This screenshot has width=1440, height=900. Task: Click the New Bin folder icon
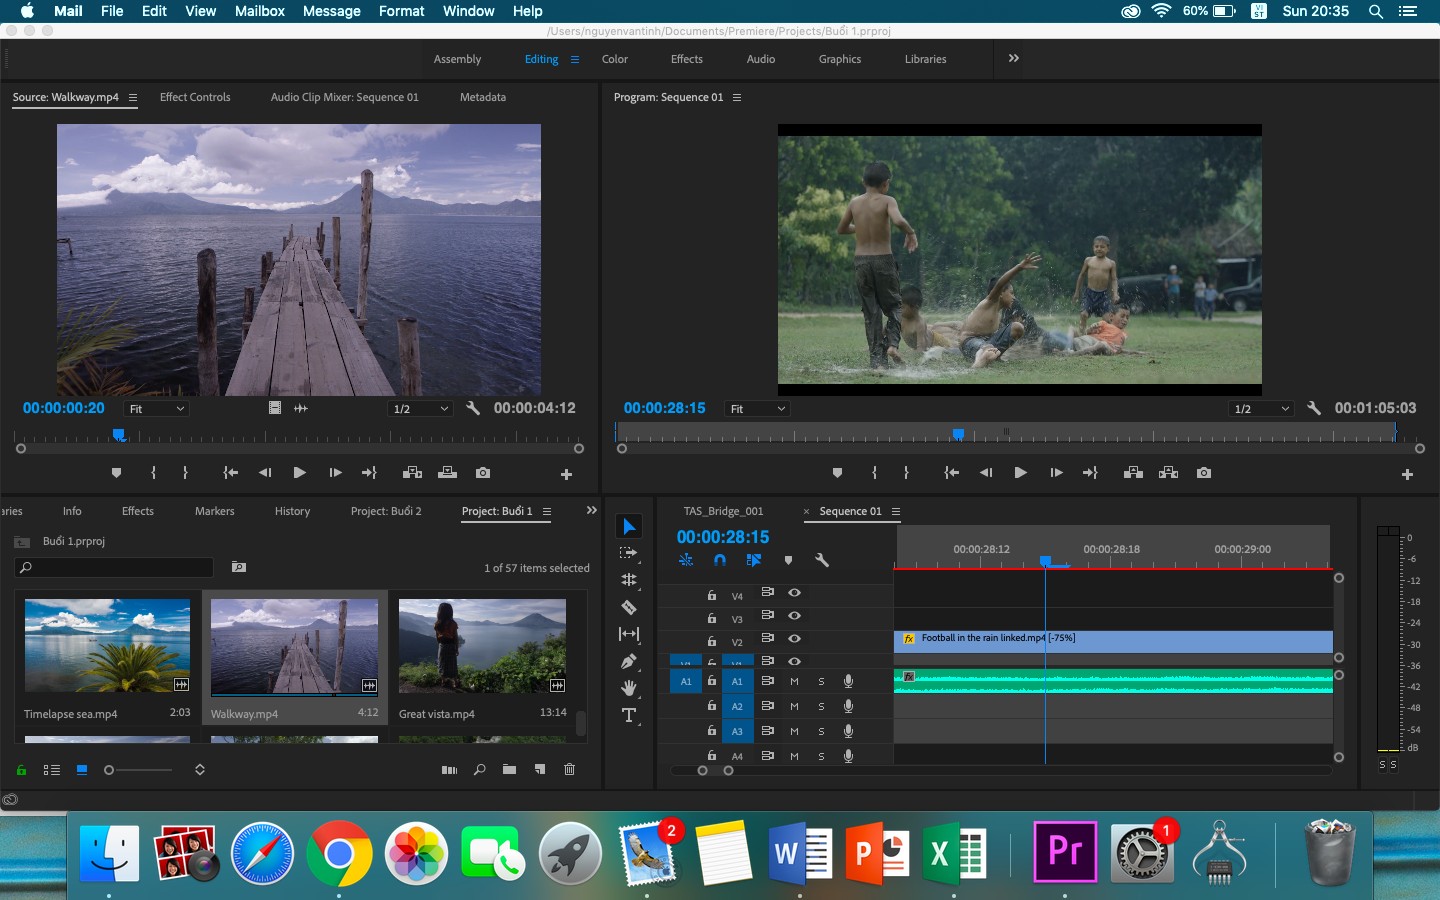click(x=510, y=770)
